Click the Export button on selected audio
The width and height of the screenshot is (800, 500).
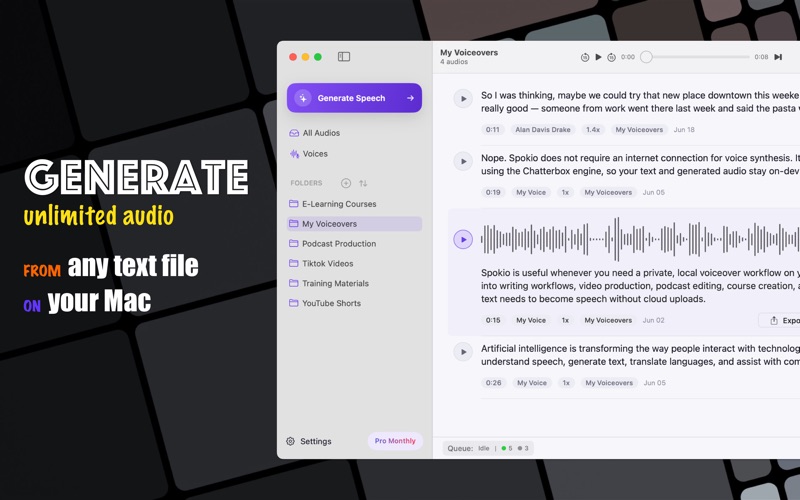tap(781, 320)
